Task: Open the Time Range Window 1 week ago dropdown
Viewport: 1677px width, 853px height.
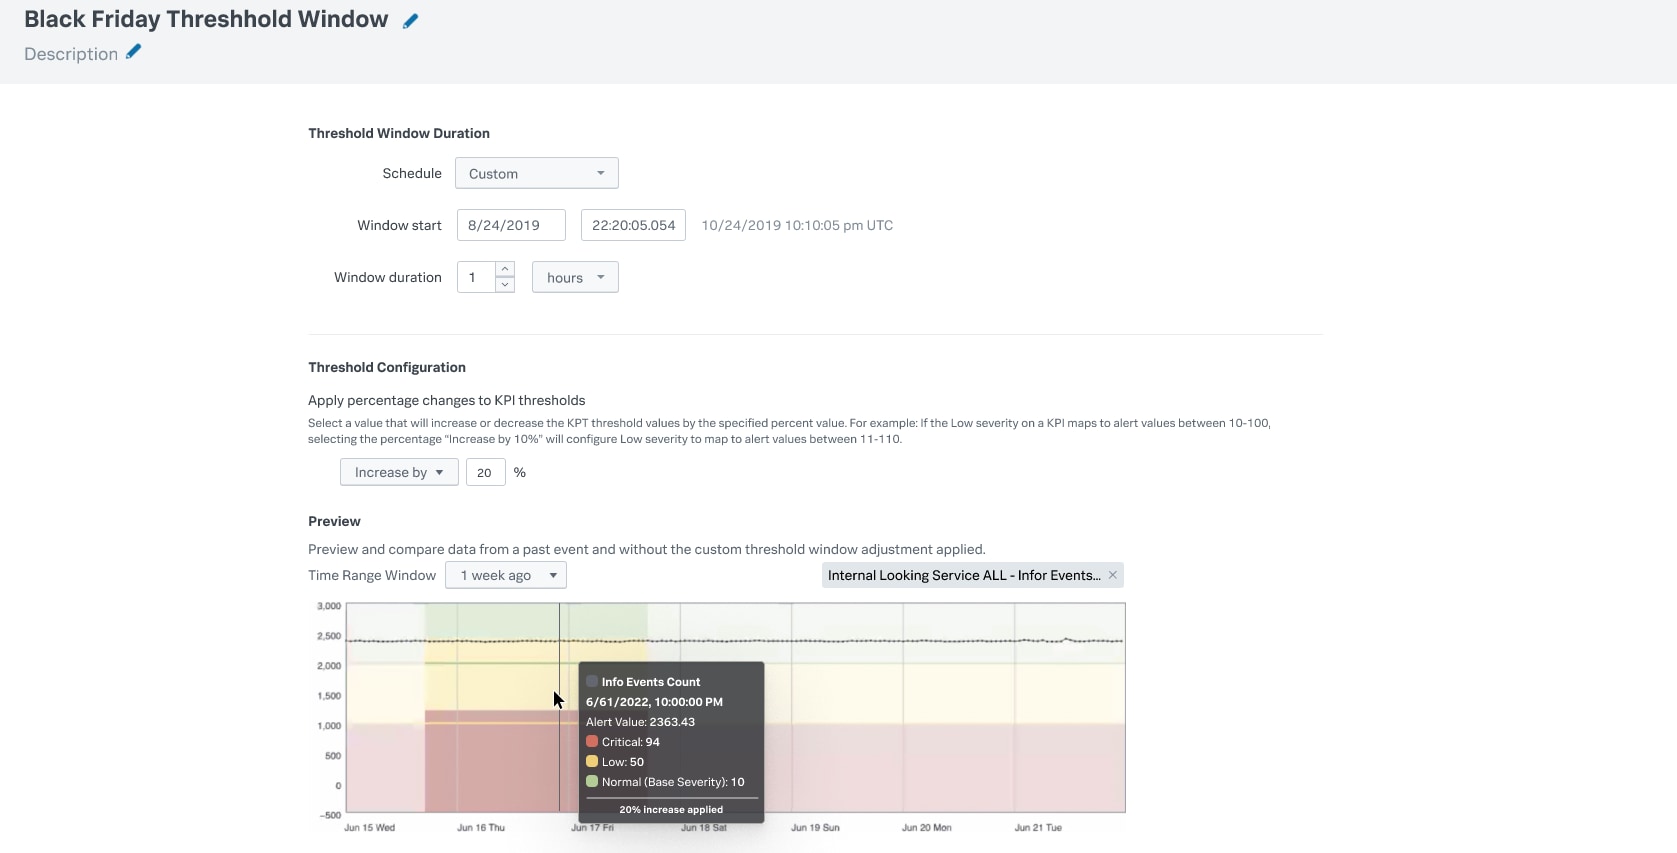Action: pos(506,575)
